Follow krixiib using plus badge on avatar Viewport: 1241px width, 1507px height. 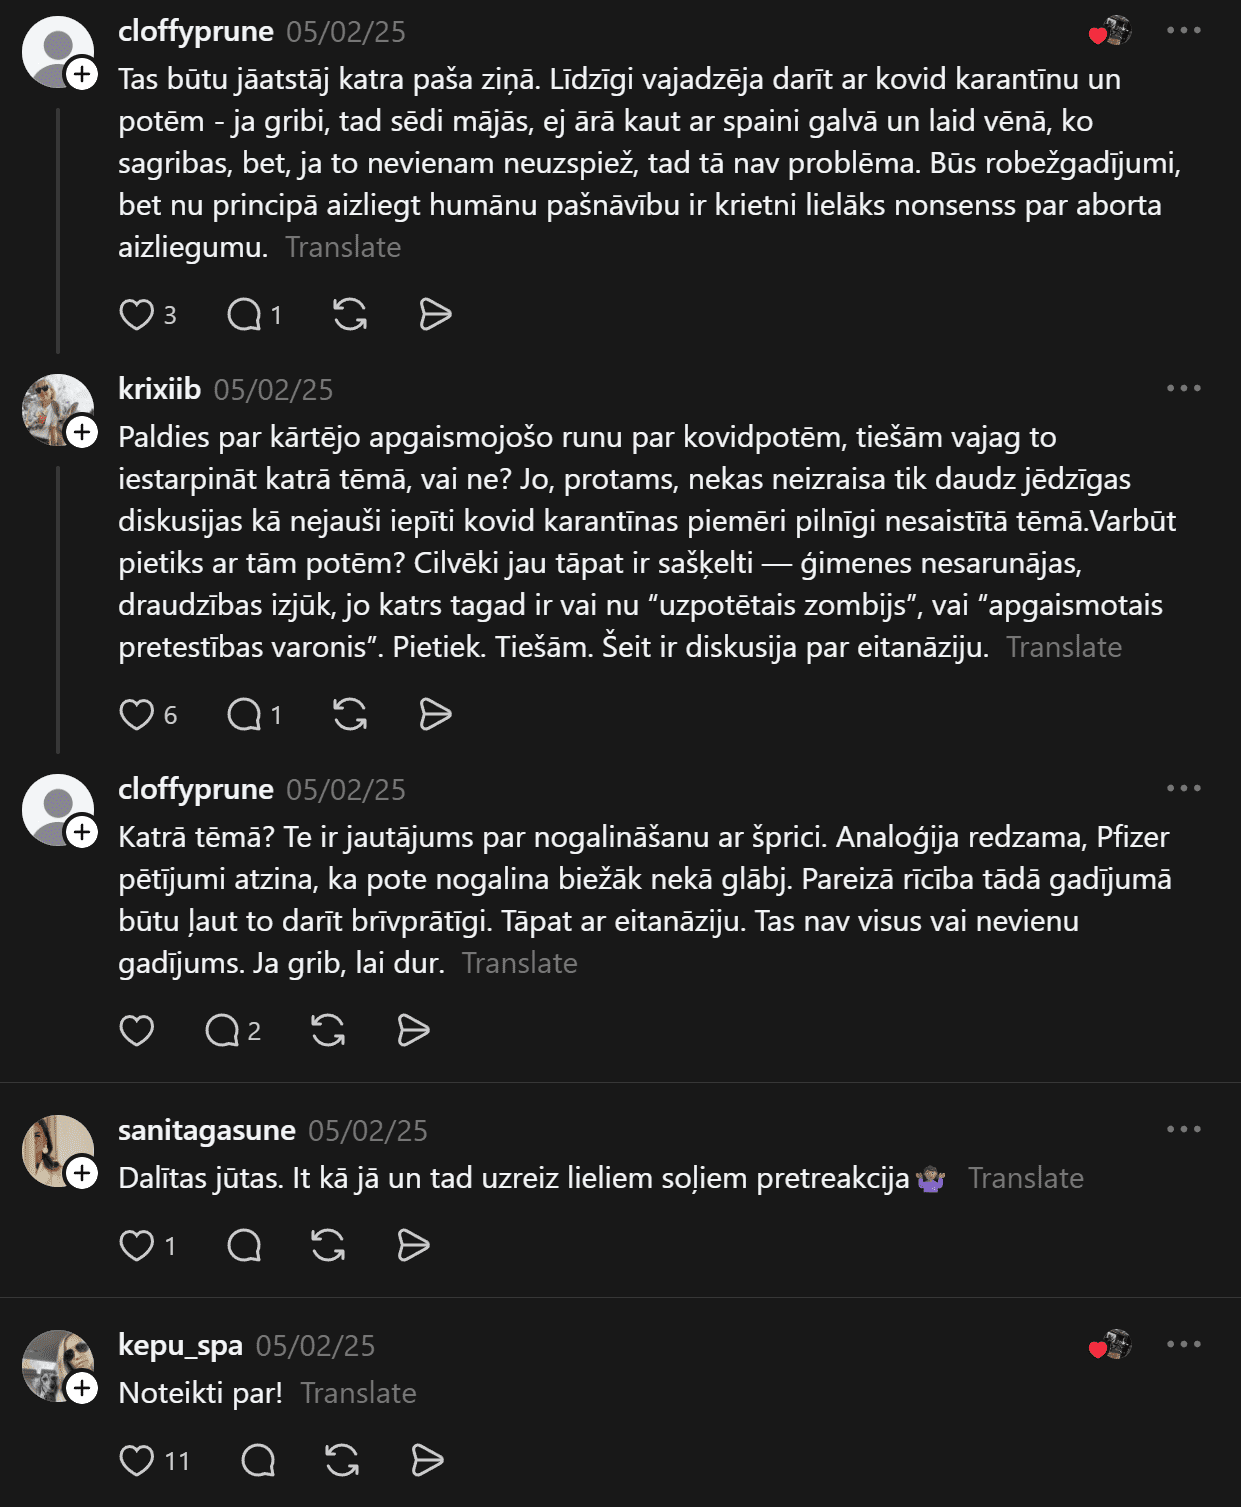[82, 433]
